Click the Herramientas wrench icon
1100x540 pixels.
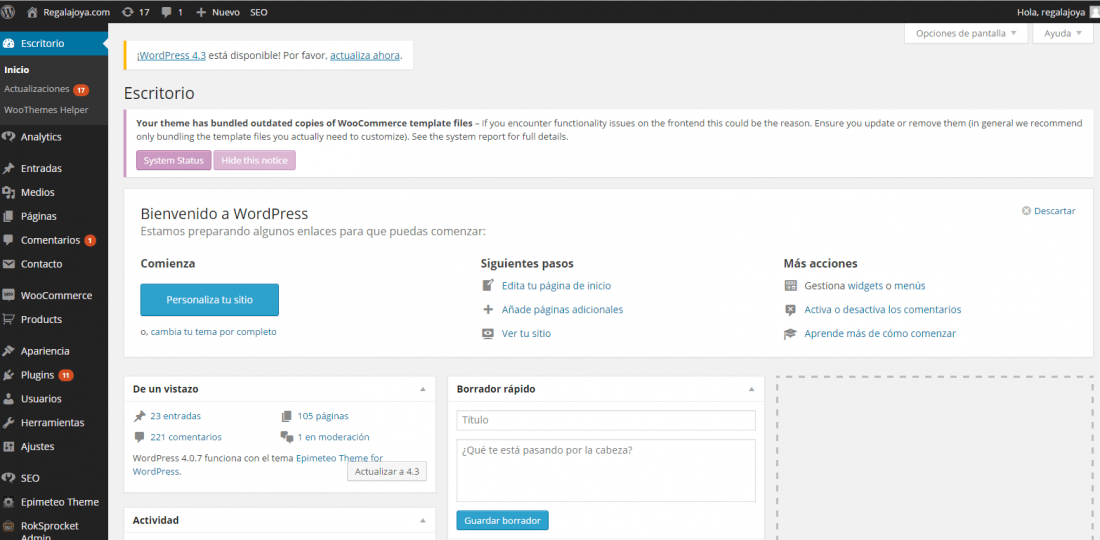[8, 422]
